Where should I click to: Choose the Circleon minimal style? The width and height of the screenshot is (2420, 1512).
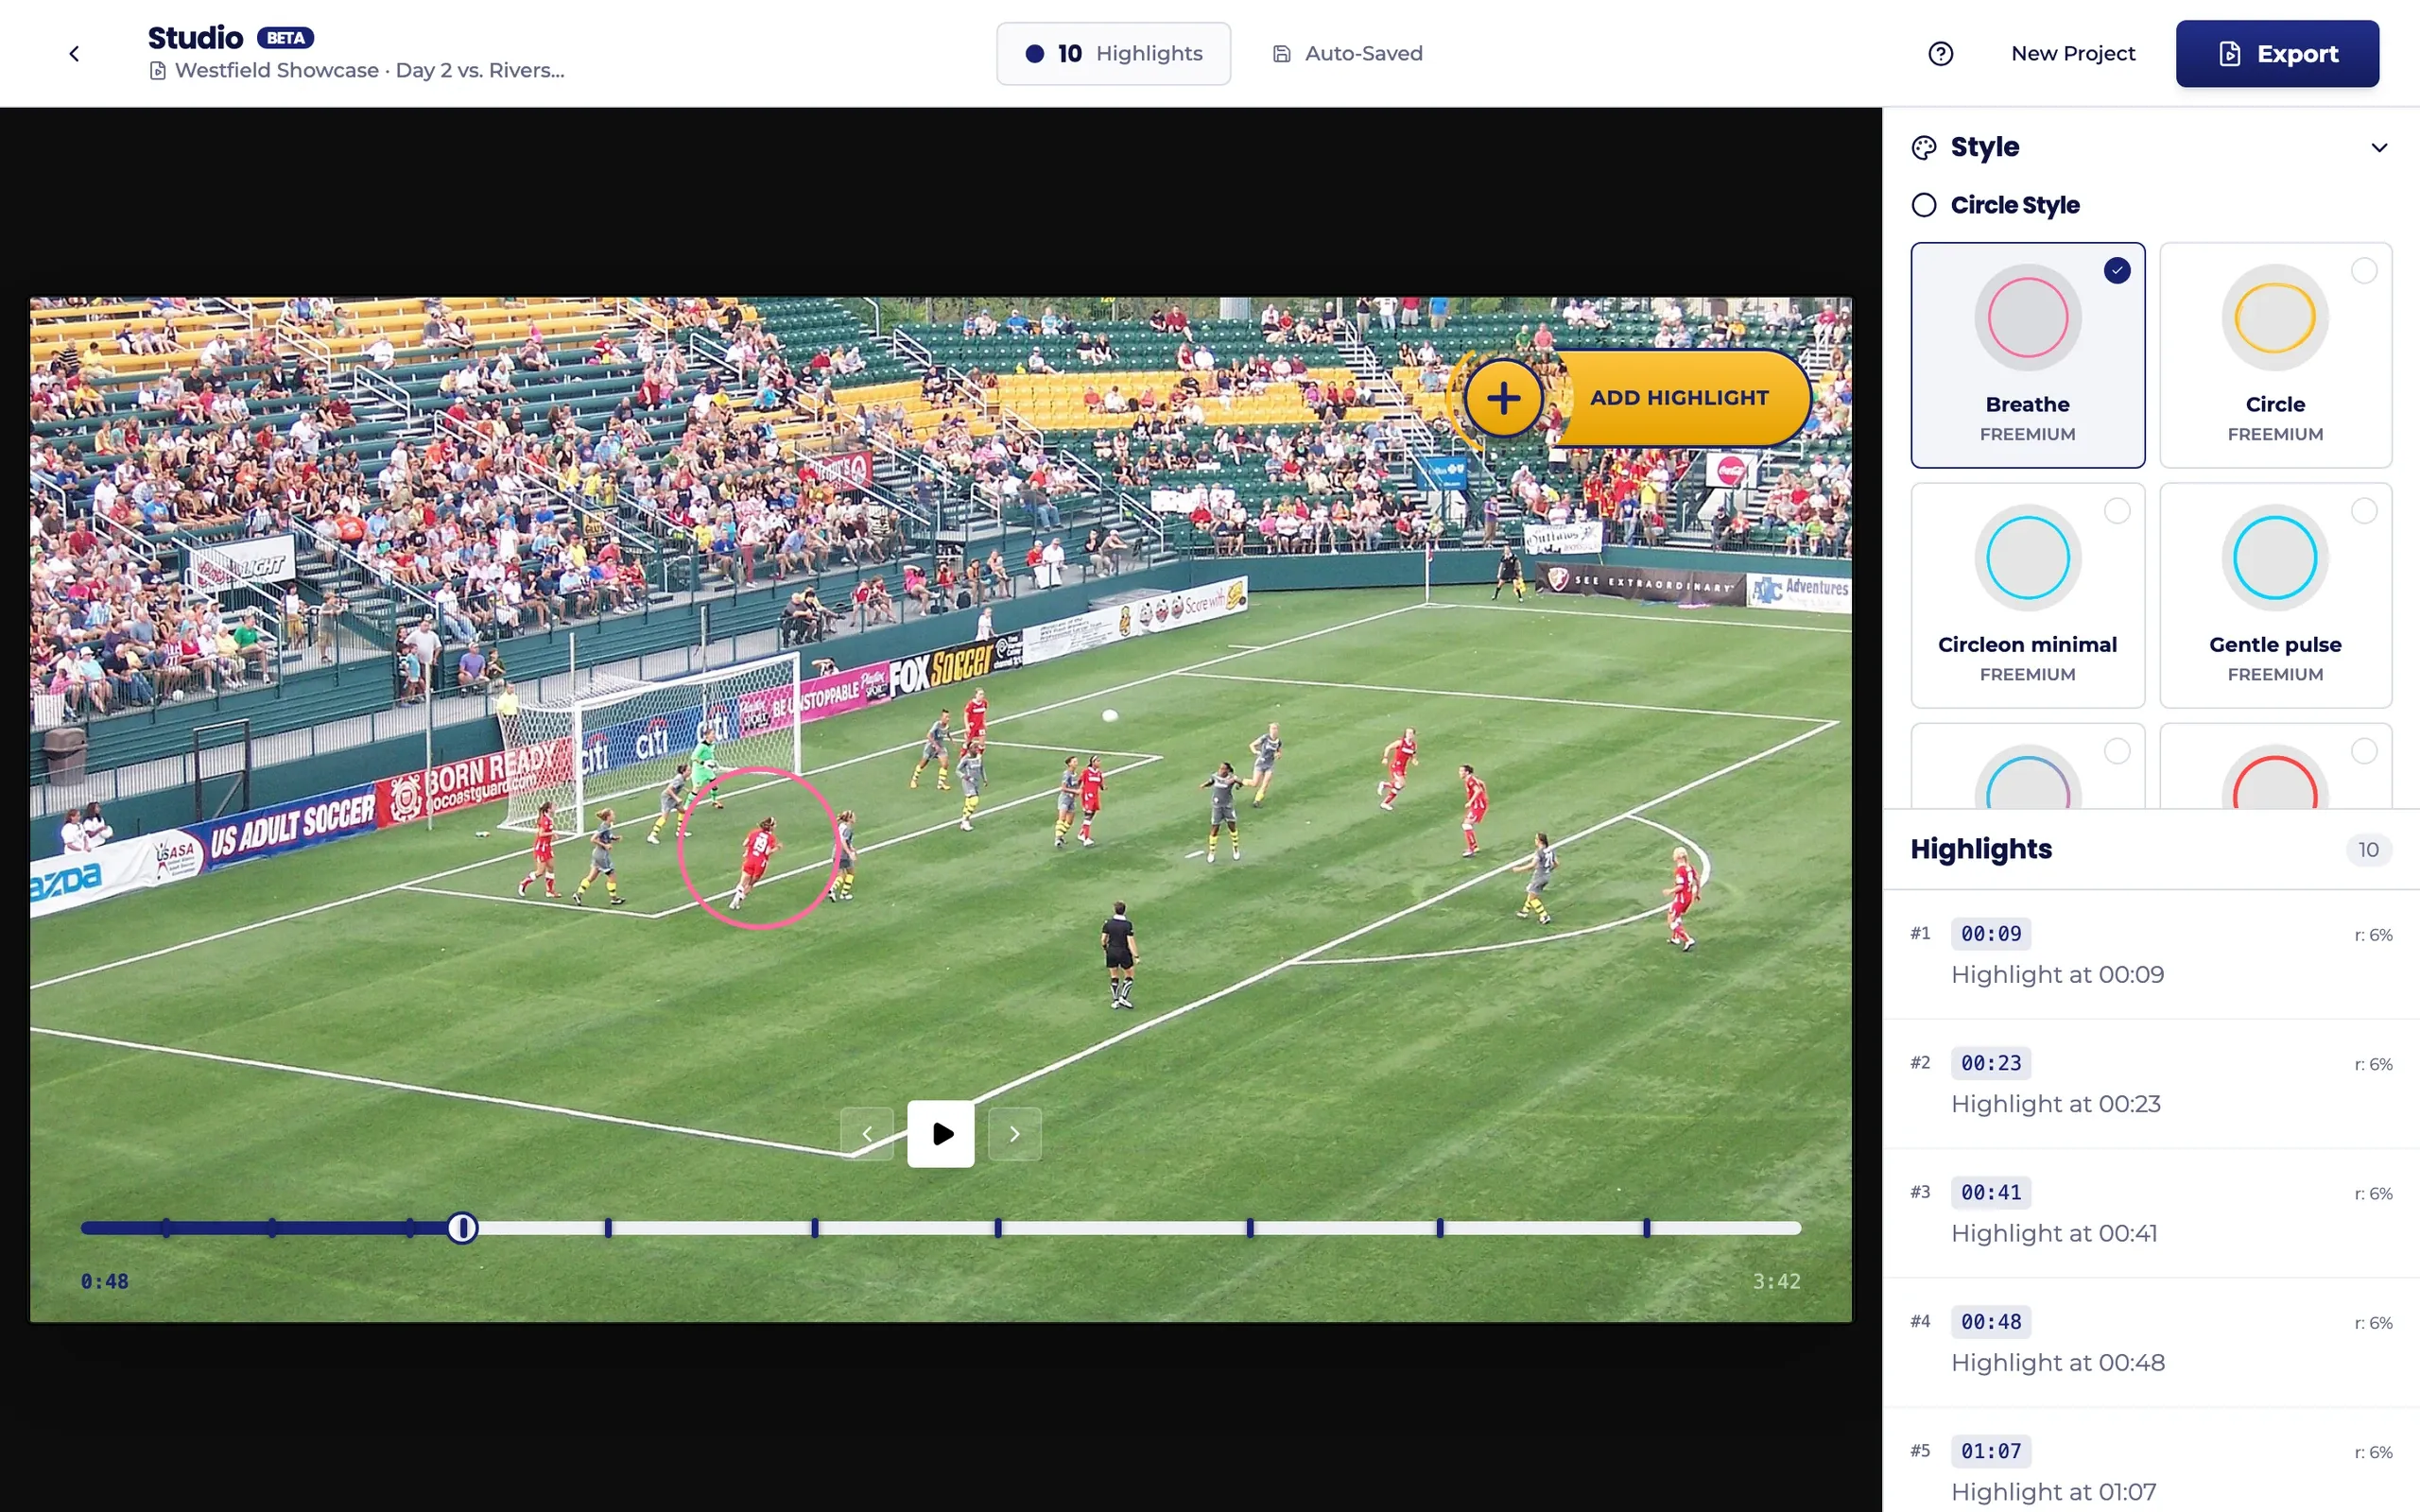coord(2027,595)
